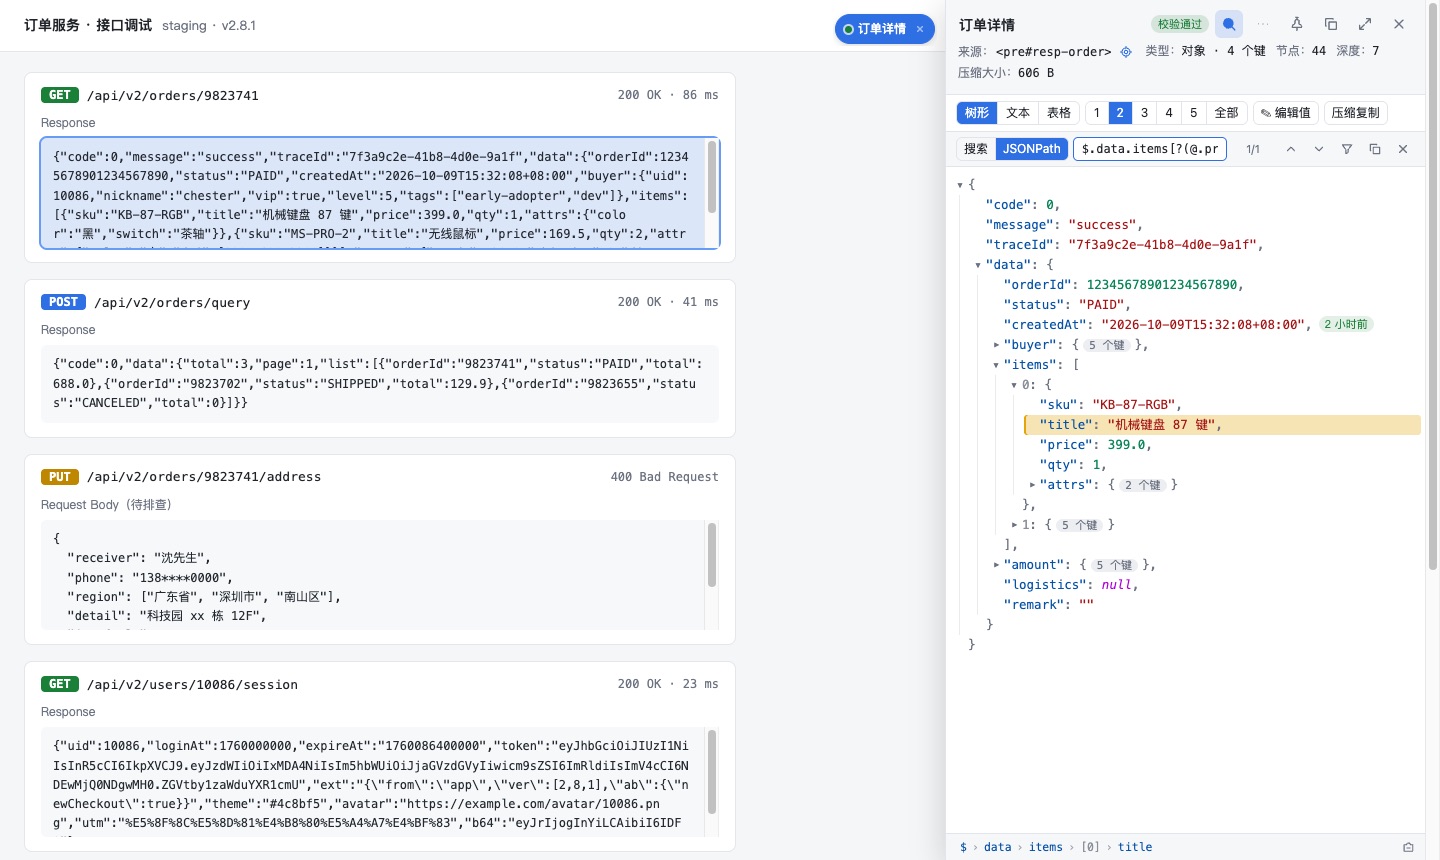This screenshot has height=860, width=1440.
Task: Click the scrollbar of the users session response
Action: [712, 772]
